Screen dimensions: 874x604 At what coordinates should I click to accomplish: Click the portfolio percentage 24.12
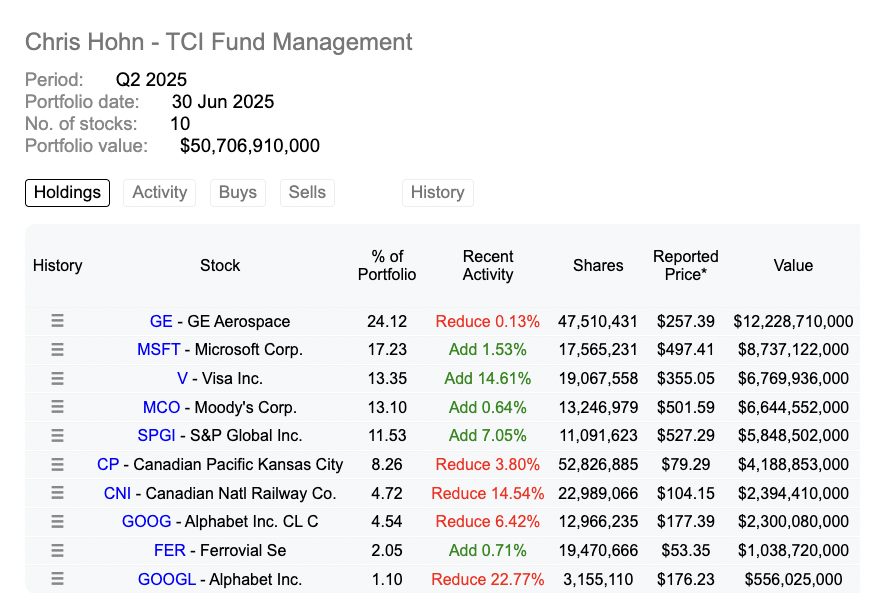[x=387, y=322]
